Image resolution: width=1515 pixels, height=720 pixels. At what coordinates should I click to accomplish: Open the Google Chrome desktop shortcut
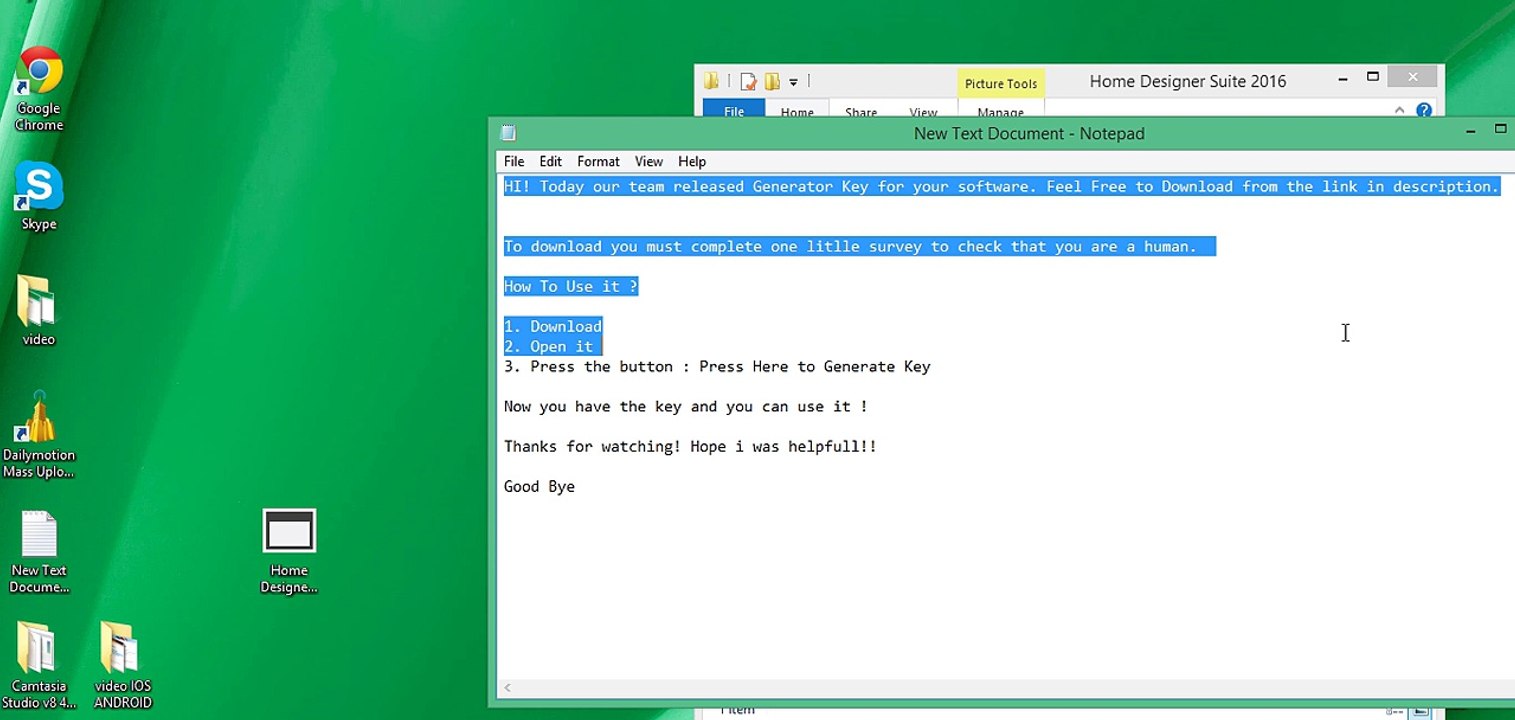(x=39, y=88)
